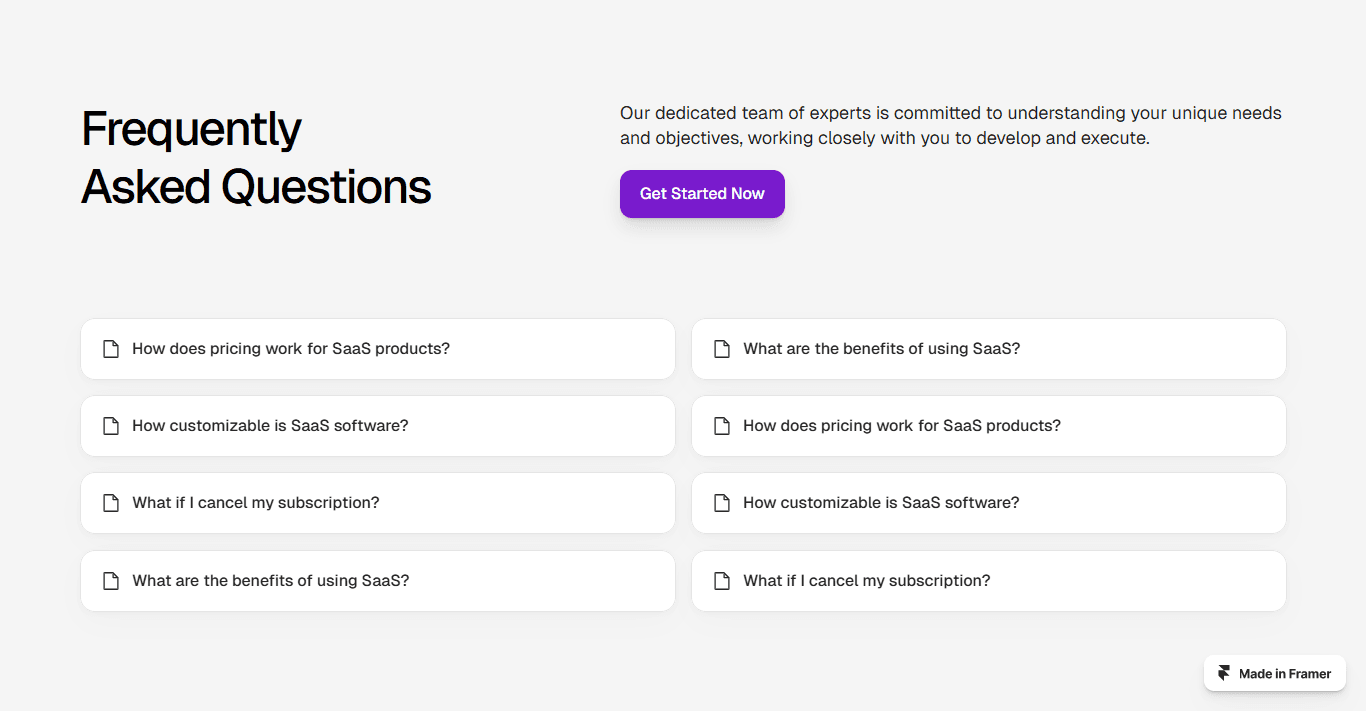Image resolution: width=1366 pixels, height=712 pixels.
Task: Open the Made in Framer badge link
Action: [x=1275, y=674]
